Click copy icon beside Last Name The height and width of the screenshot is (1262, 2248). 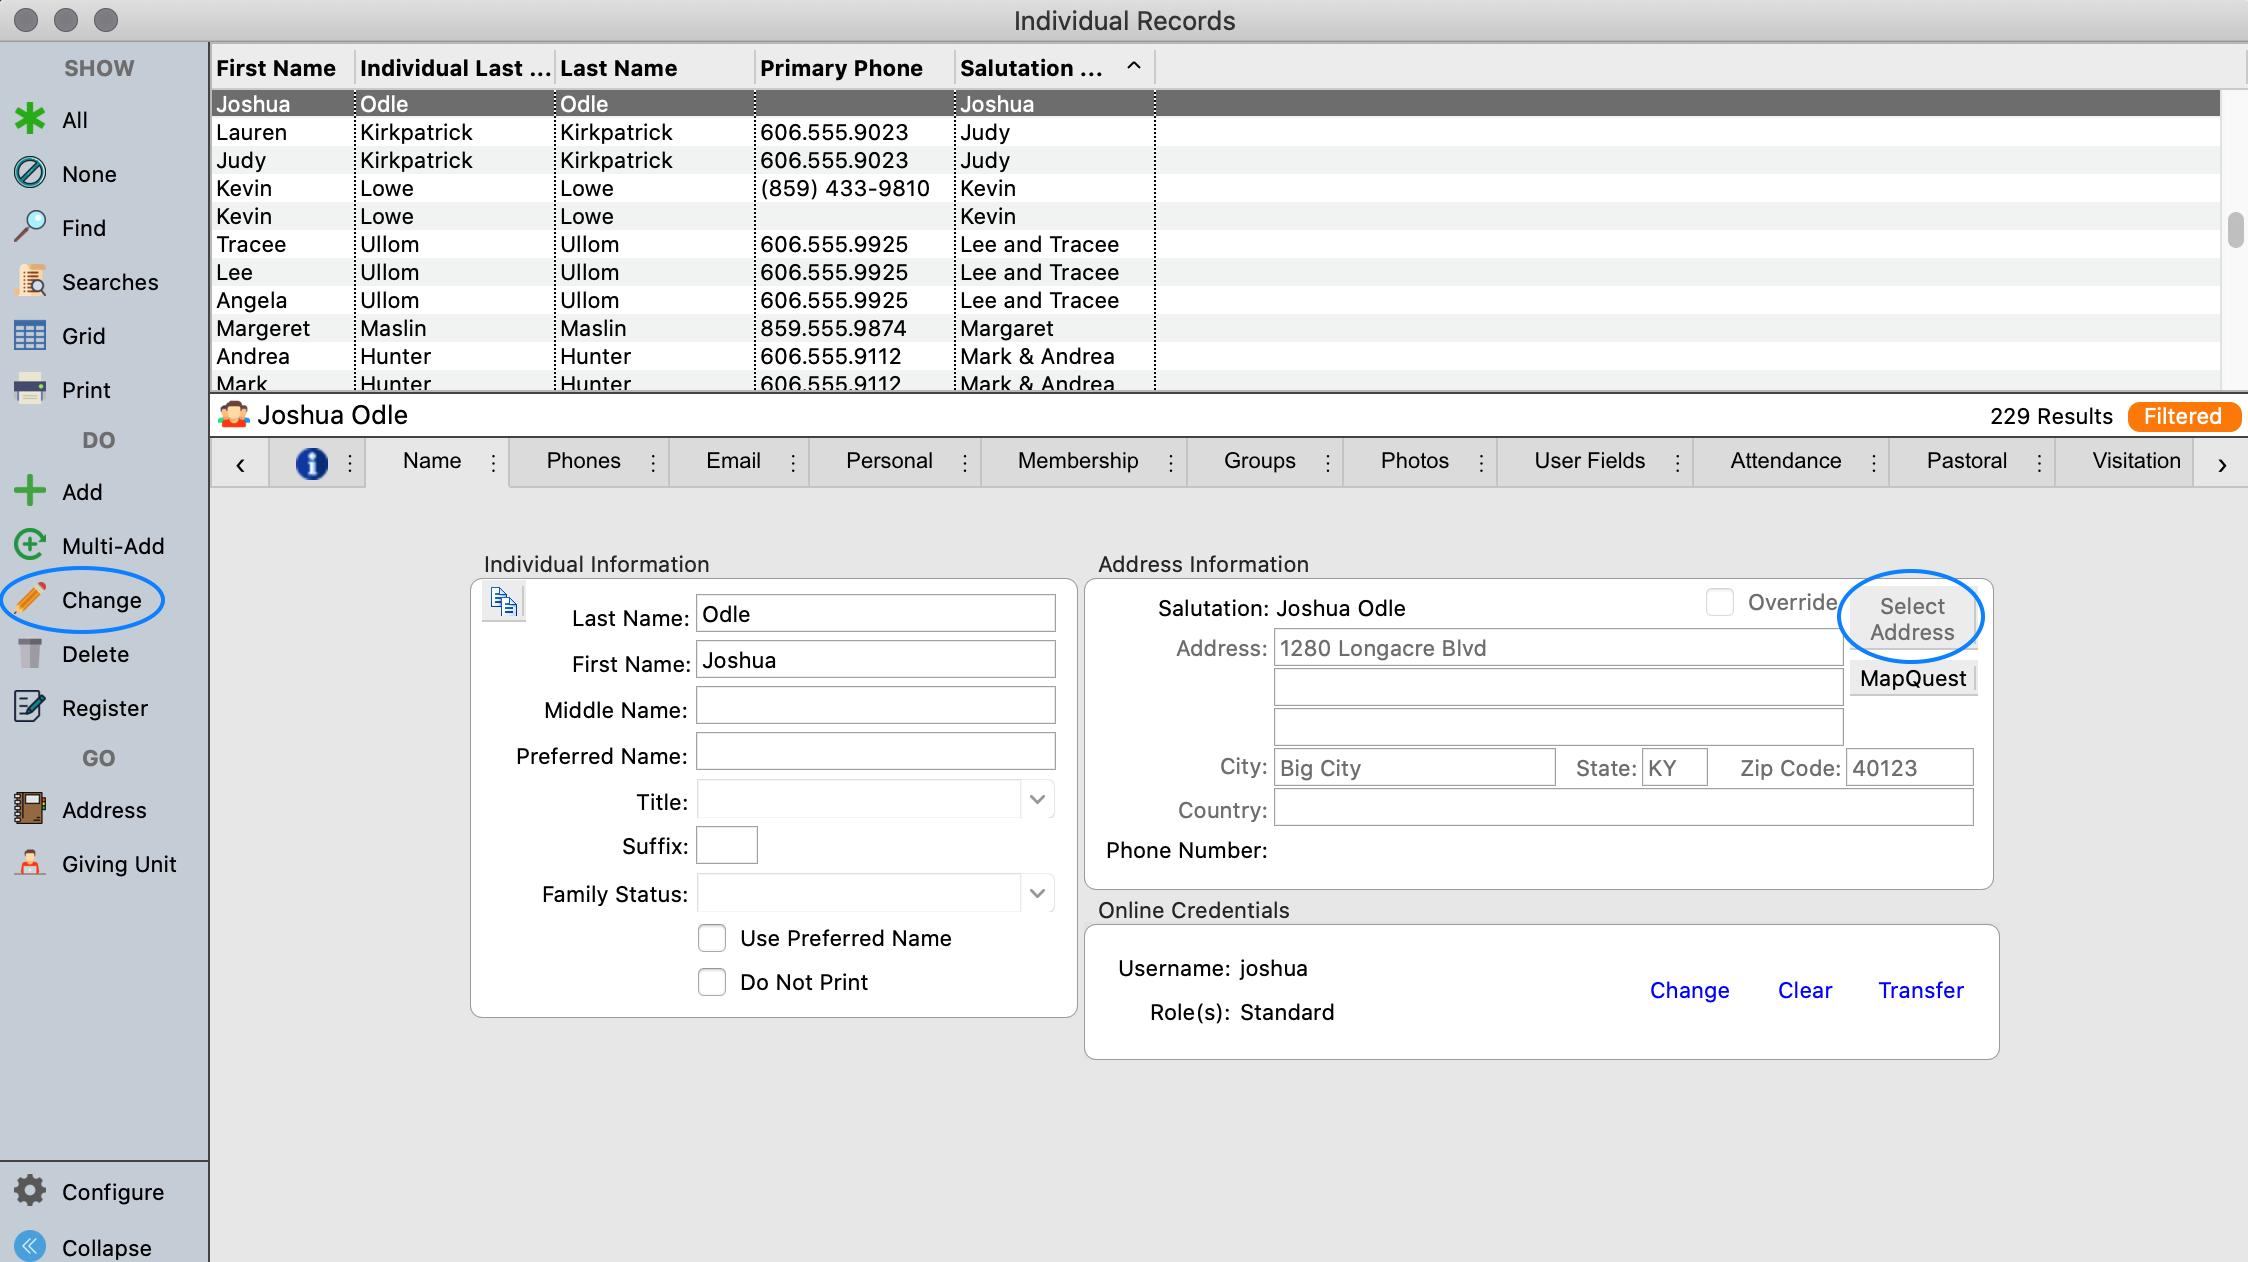504,601
